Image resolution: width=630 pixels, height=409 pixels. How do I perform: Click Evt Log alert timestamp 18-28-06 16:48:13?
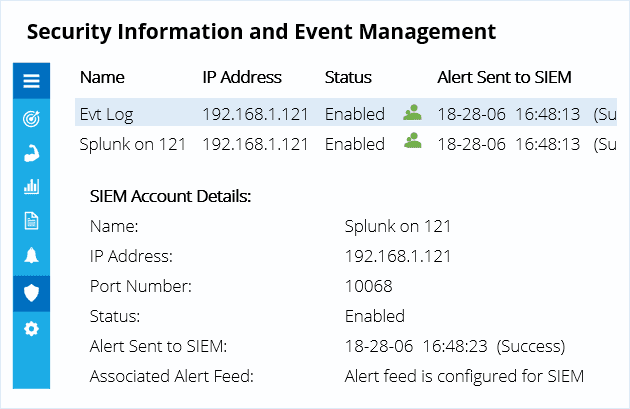(509, 114)
